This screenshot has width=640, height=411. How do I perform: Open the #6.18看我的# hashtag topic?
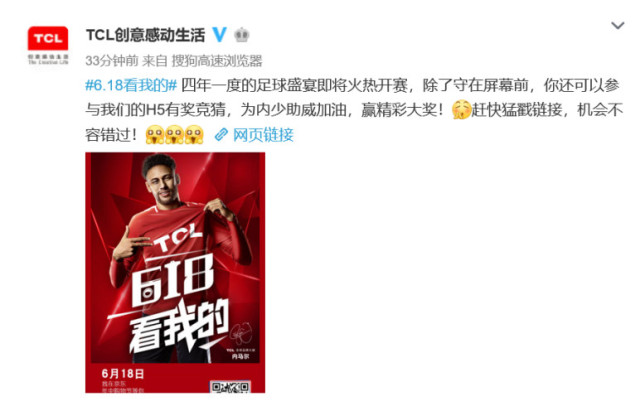pos(131,85)
